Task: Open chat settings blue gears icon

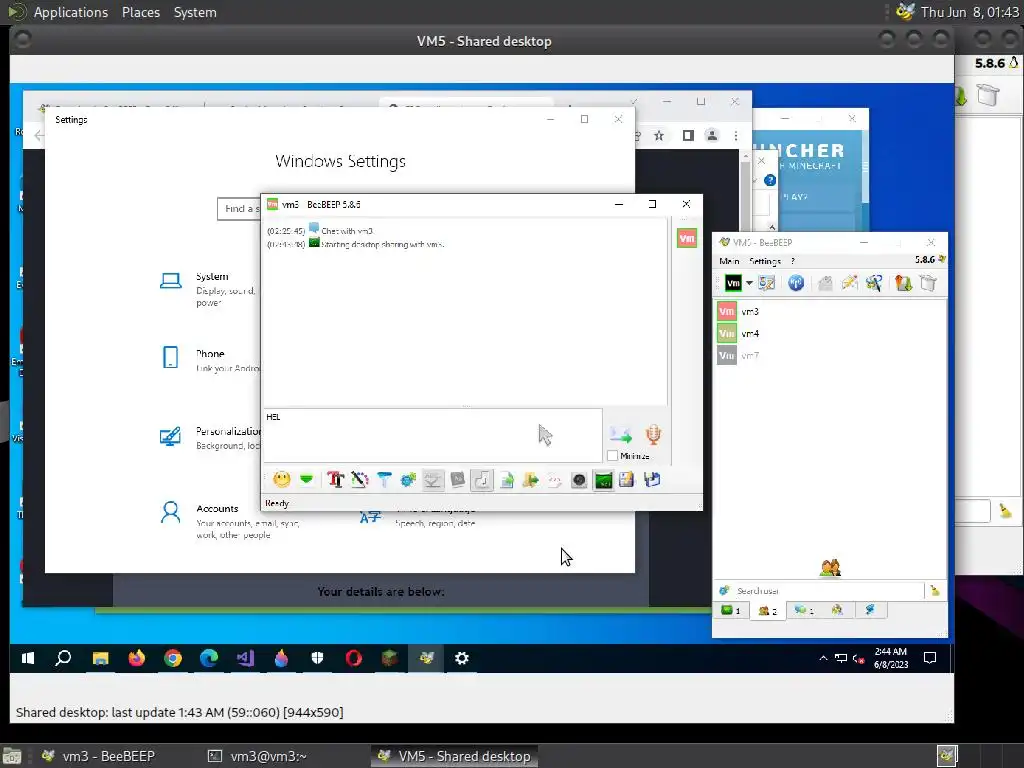Action: 408,480
